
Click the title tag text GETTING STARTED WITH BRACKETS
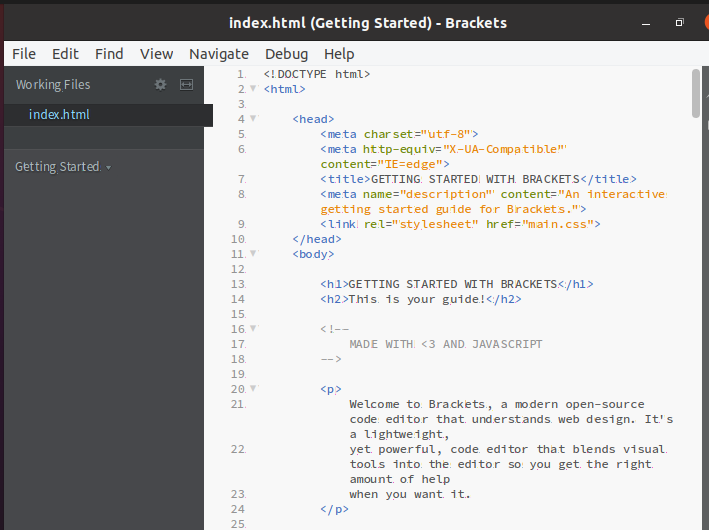pyautogui.click(x=475, y=180)
